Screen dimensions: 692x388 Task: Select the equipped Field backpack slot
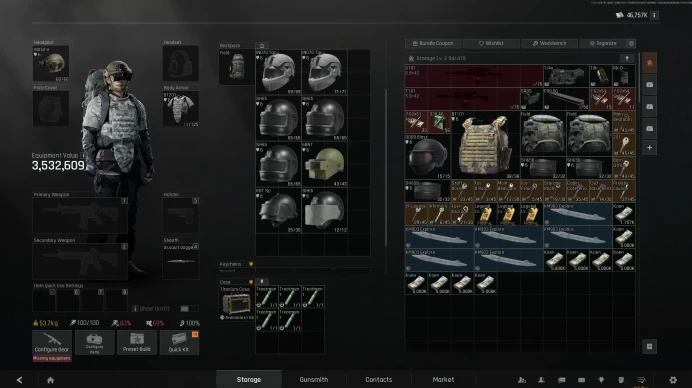click(x=237, y=67)
